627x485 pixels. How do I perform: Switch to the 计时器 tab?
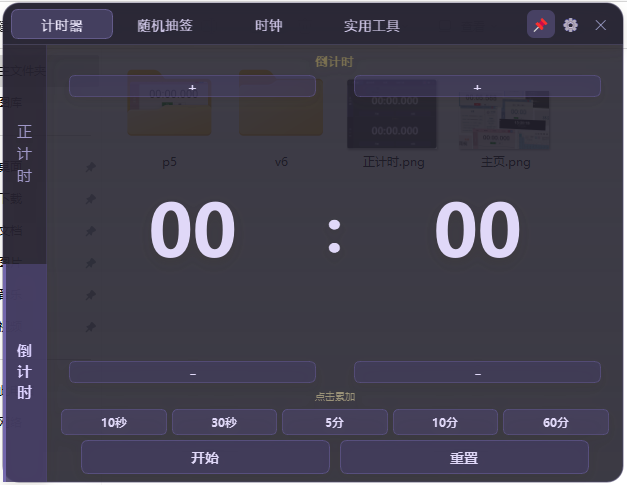click(62, 25)
